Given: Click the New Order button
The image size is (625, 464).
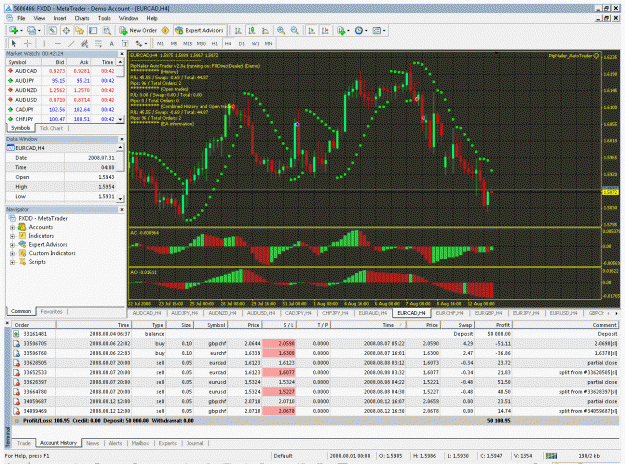Looking at the screenshot, I should (x=138, y=30).
